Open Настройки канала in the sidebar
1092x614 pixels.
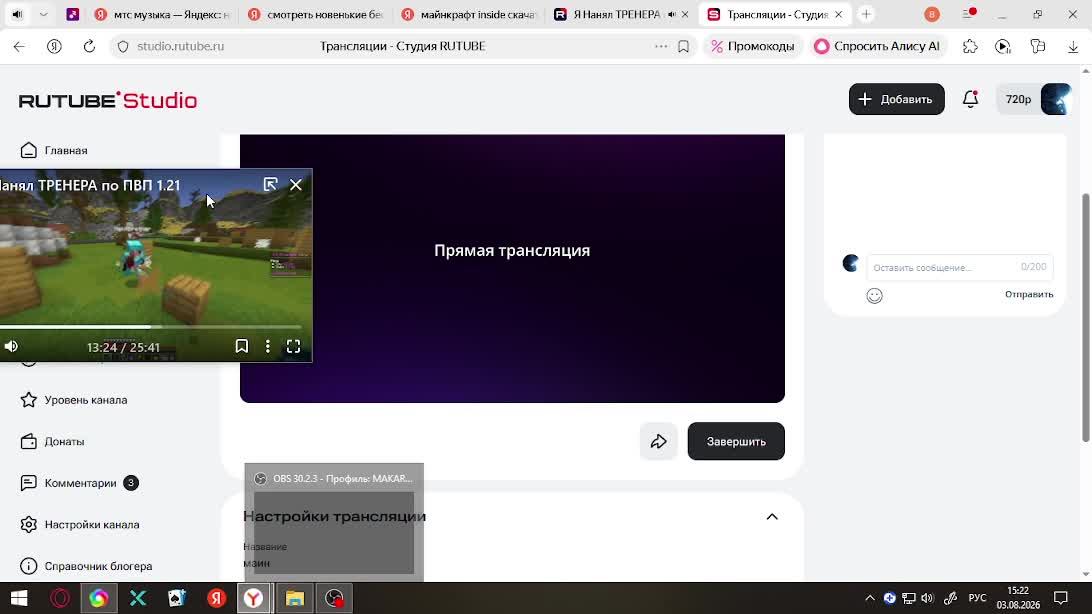tap(92, 525)
